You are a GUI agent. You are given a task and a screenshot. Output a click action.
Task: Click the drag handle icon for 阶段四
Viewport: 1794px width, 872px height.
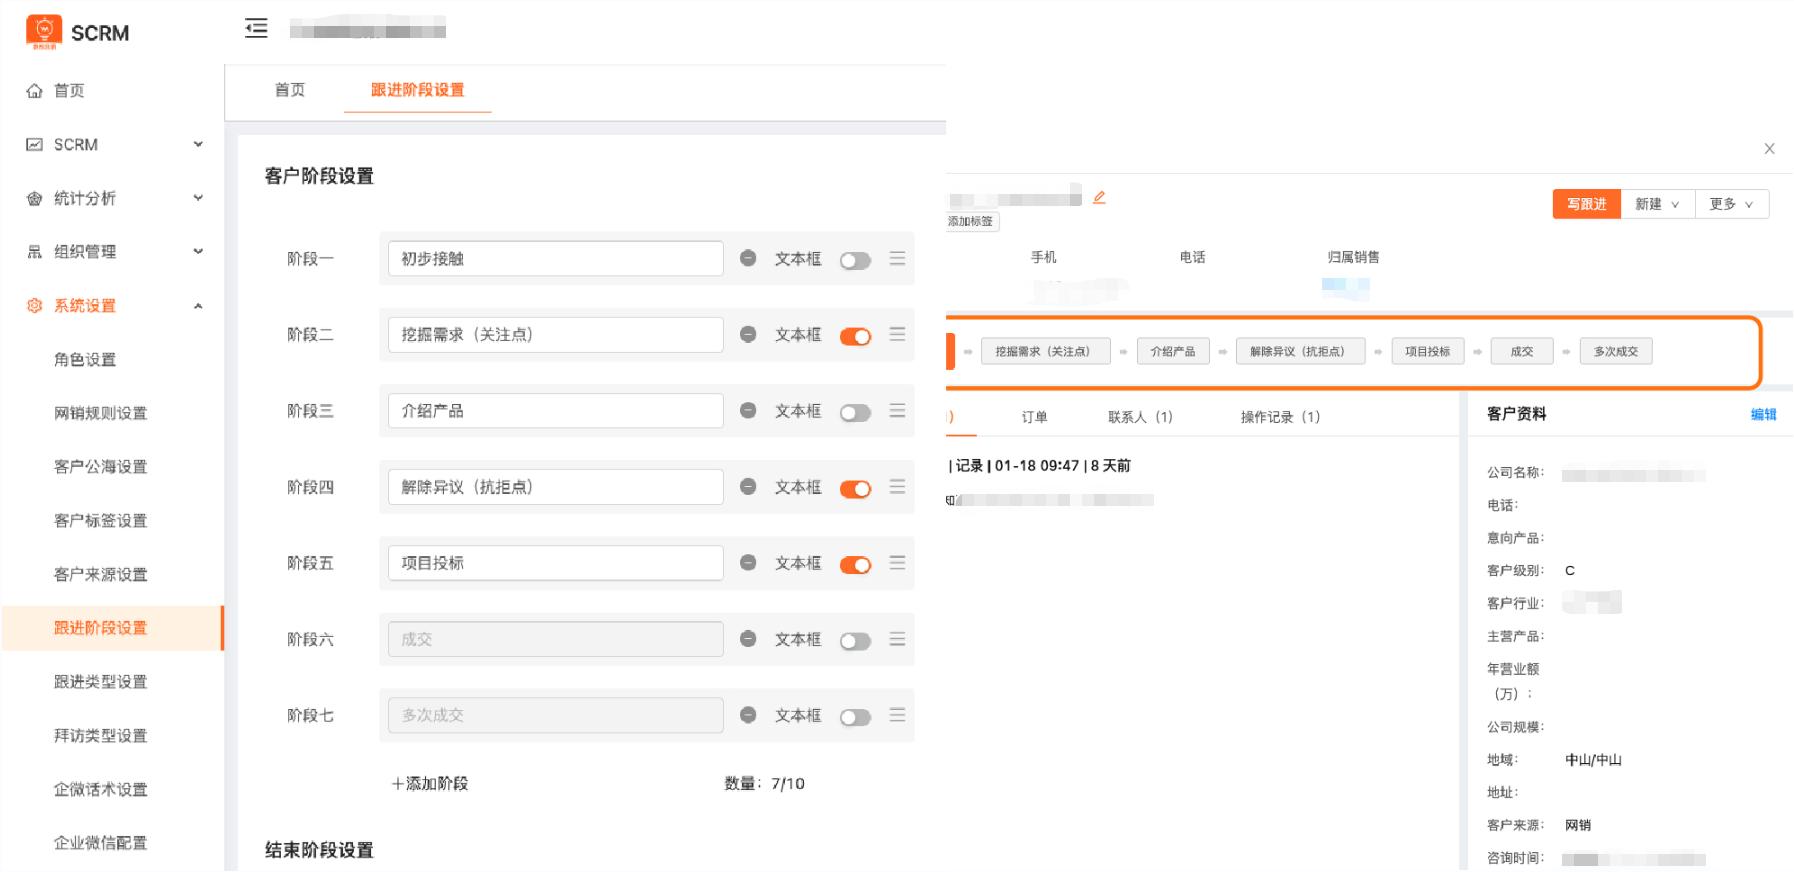[x=897, y=486]
